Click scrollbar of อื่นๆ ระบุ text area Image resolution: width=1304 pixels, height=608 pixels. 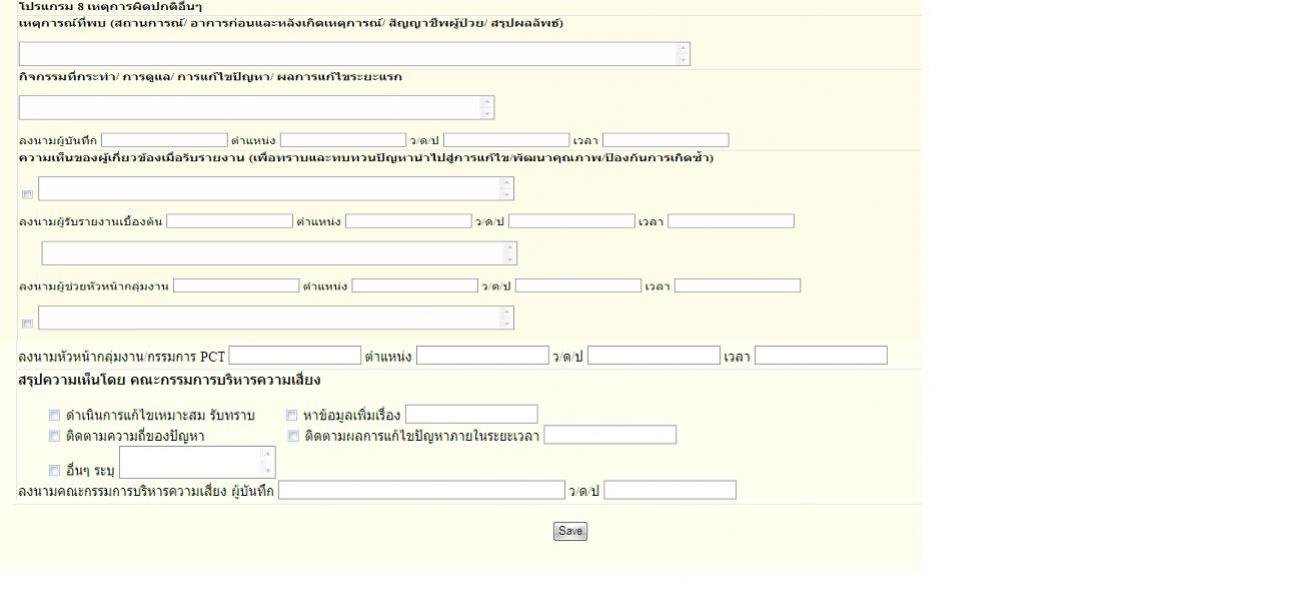267,462
